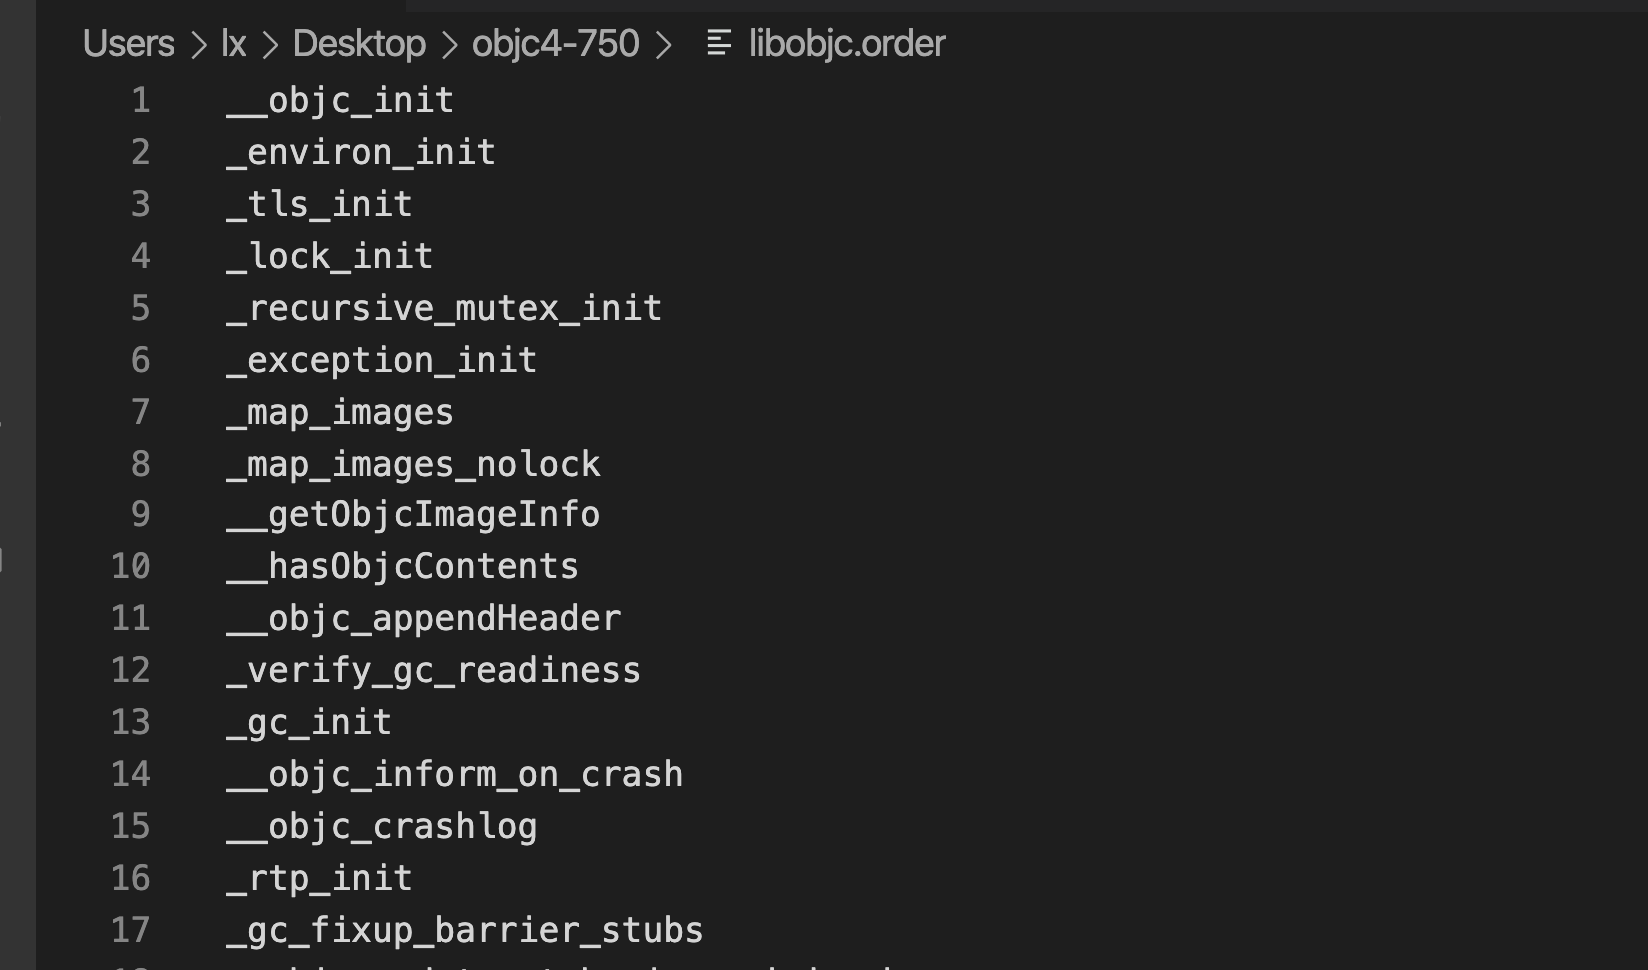This screenshot has width=1648, height=970.
Task: Open the objc4-750 breadcrumb folder
Action: [556, 43]
